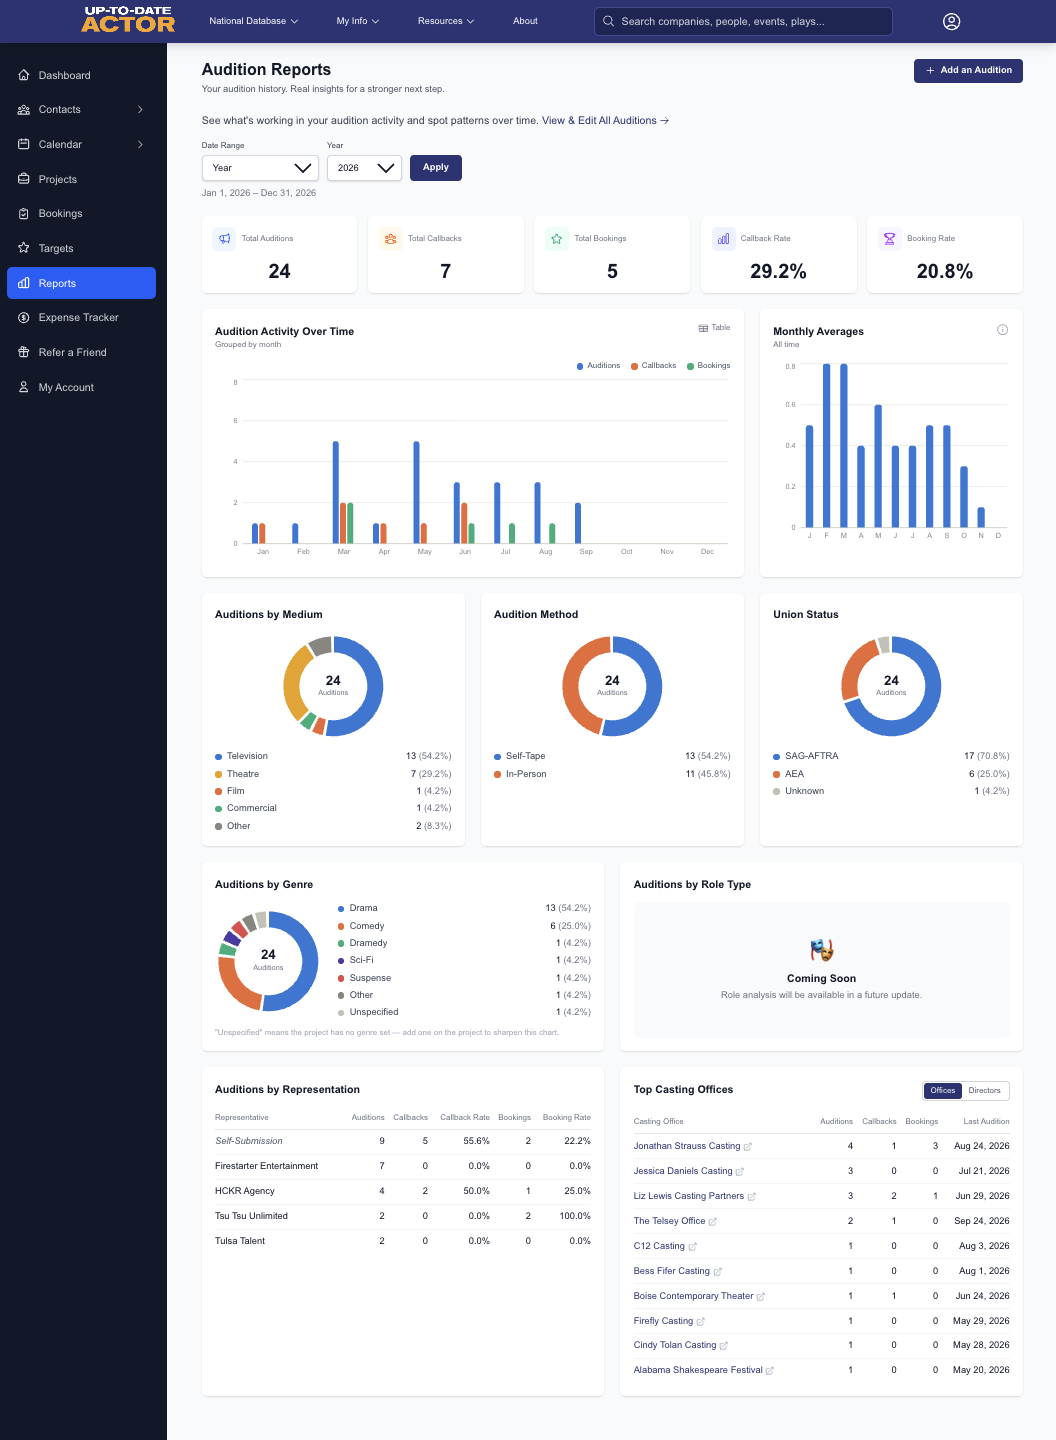Screen dimensions: 1056x1440
Task: Go to Projects in the sidebar
Action: [81, 179]
